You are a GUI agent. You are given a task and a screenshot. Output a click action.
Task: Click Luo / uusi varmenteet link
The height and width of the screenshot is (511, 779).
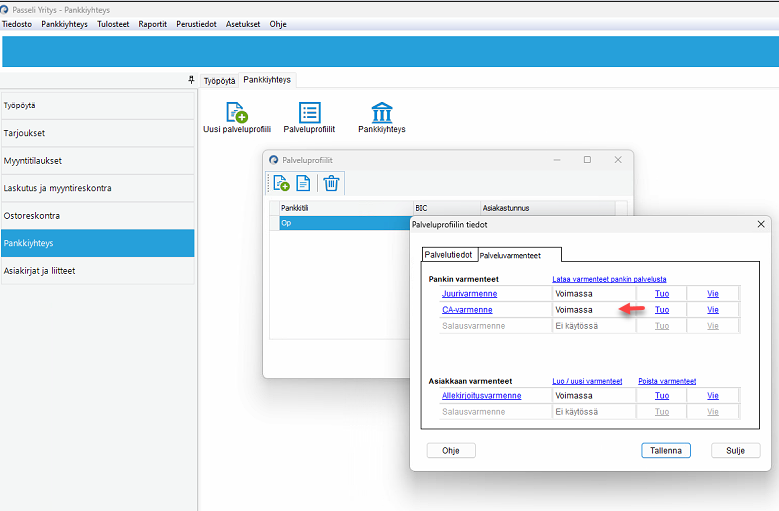click(x=587, y=381)
